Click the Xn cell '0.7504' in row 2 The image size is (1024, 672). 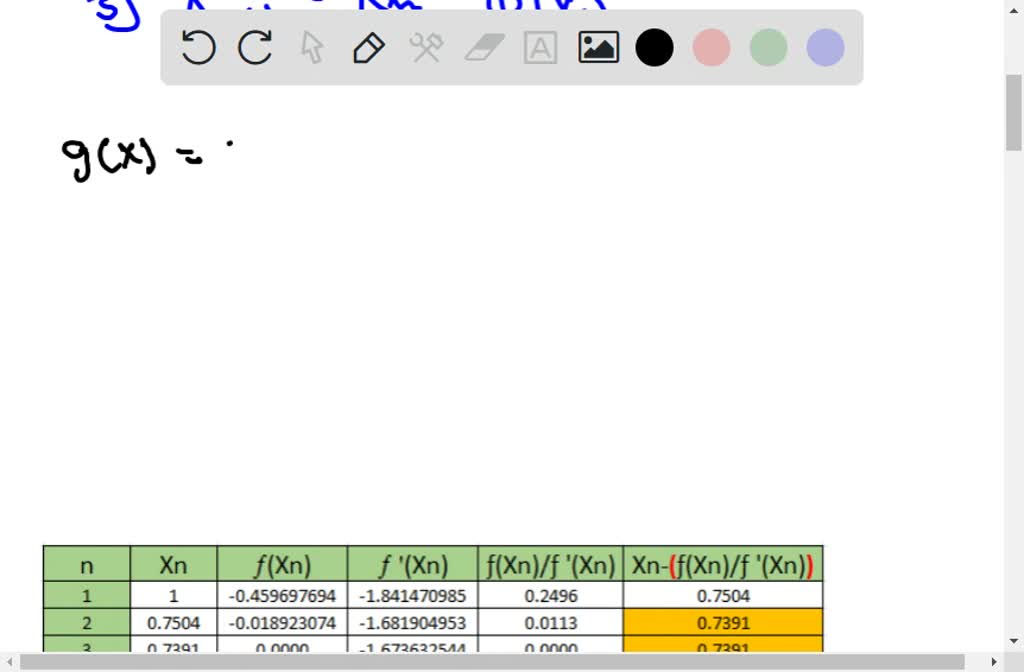point(174,623)
